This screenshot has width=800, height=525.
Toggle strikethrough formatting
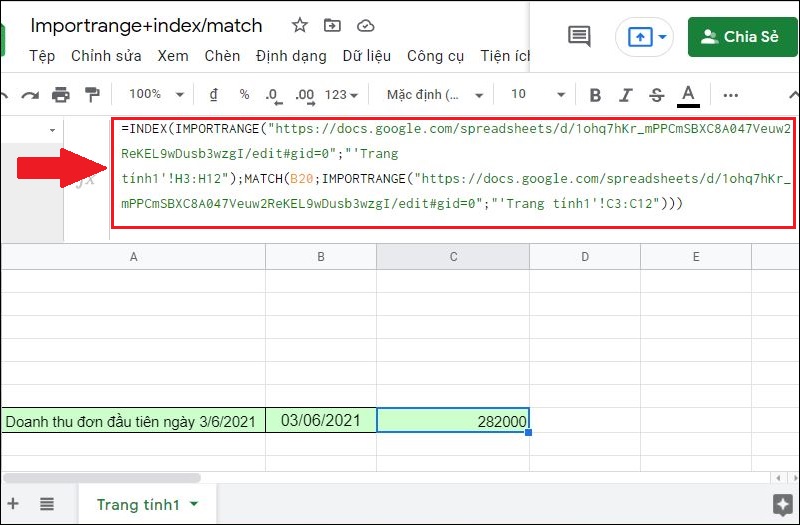coord(657,95)
